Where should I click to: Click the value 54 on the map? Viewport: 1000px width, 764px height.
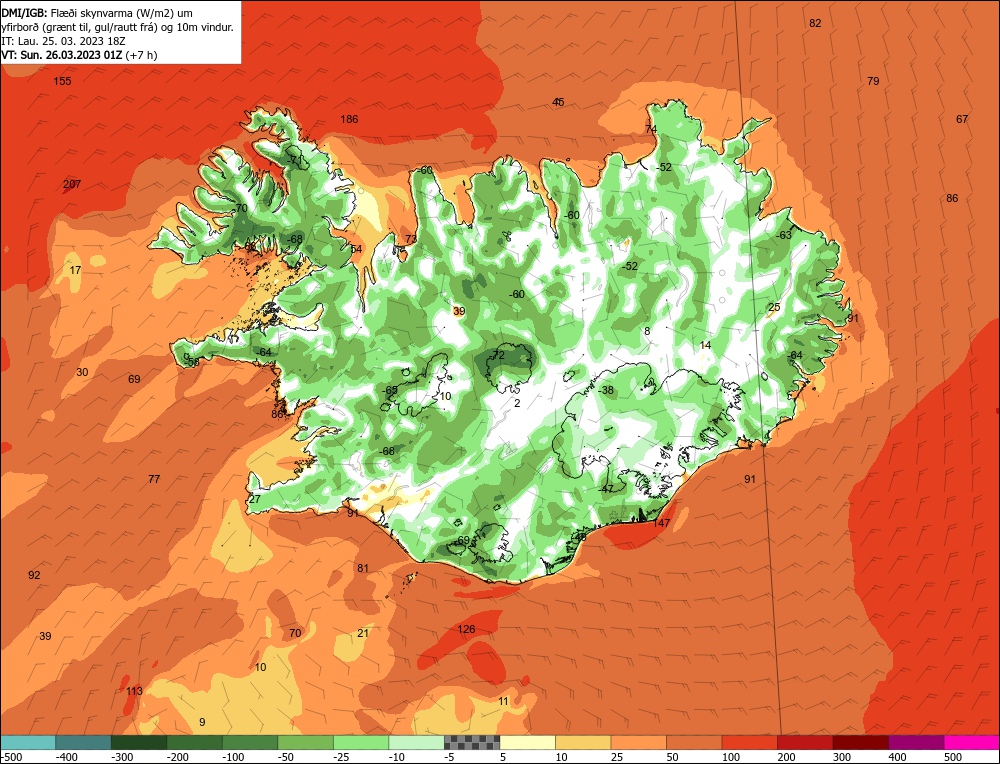[356, 249]
